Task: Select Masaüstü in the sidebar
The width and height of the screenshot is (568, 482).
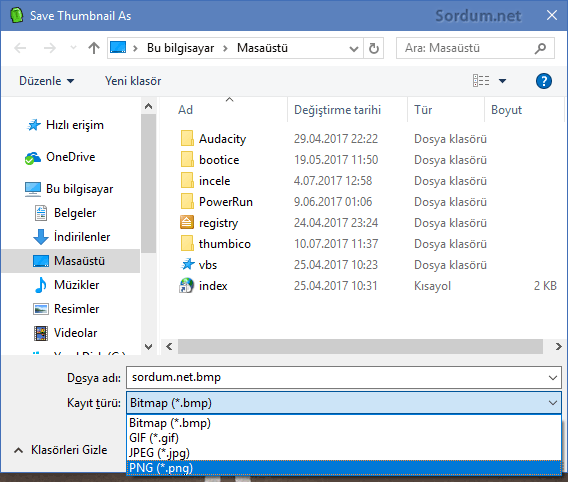Action: coord(71,261)
